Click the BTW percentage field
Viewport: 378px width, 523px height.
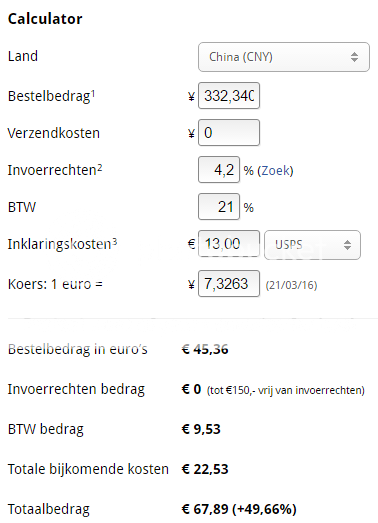[x=219, y=206]
